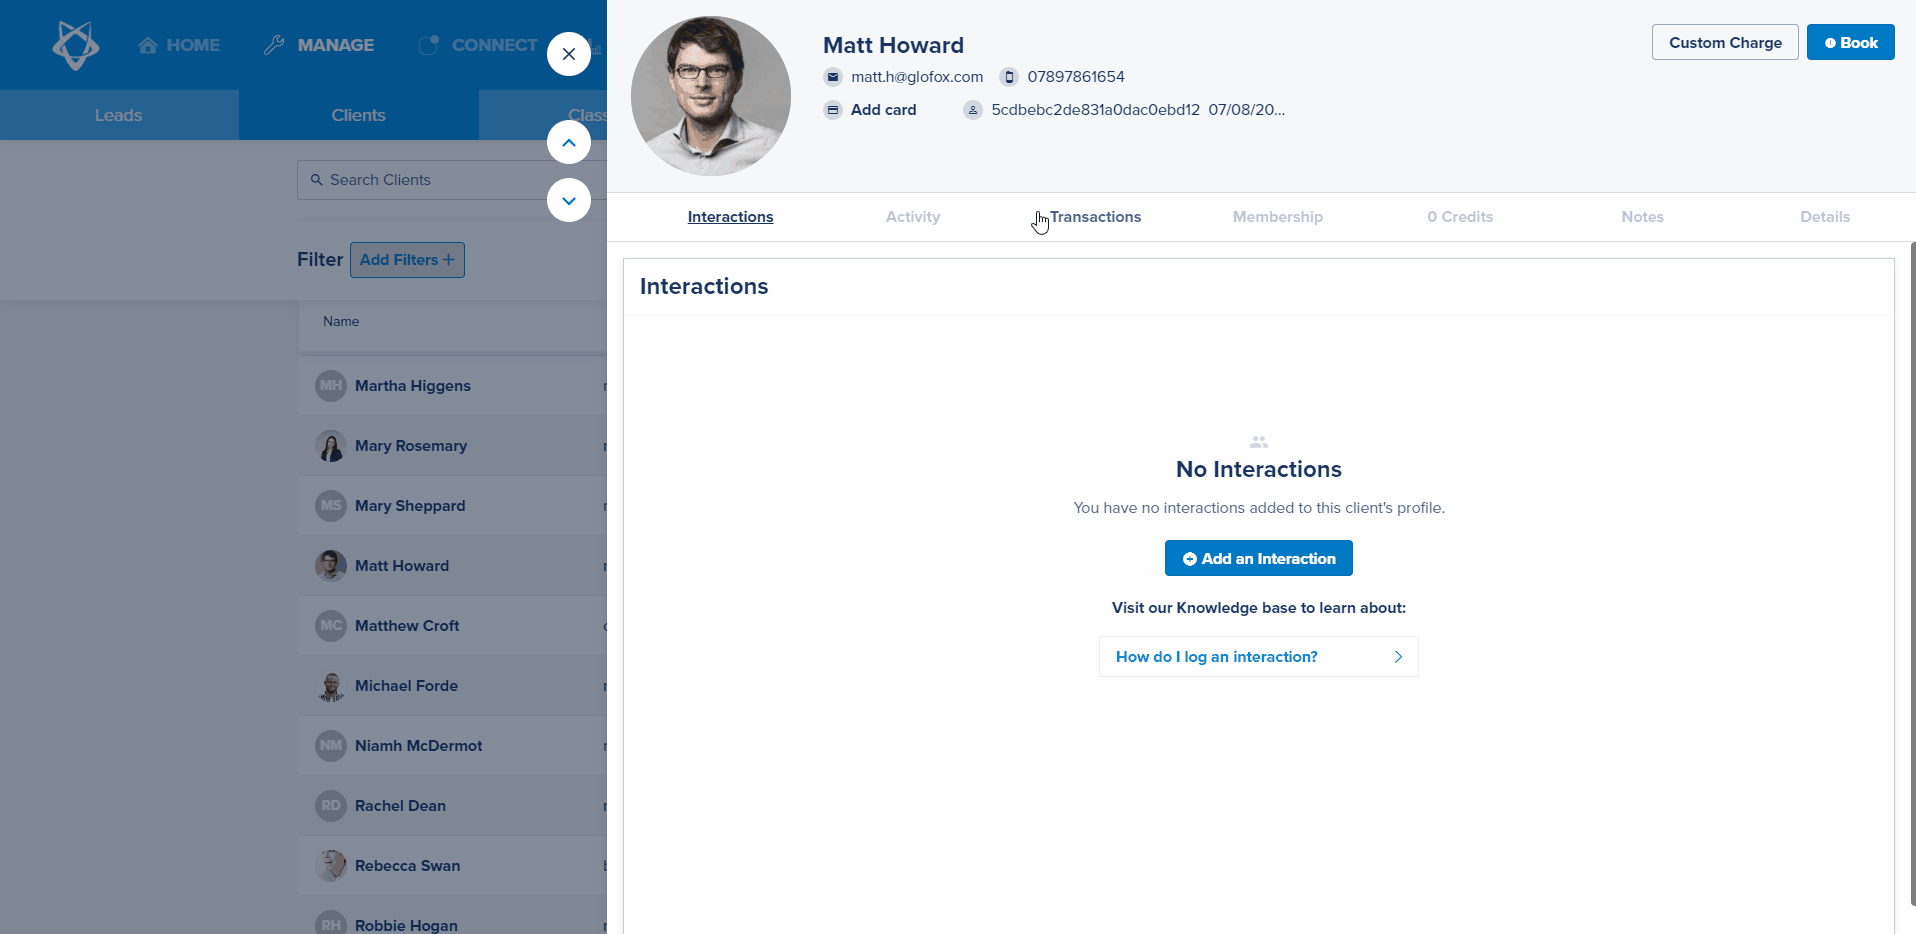Select Mary Sheppard in client list
The width and height of the screenshot is (1916, 934).
[x=410, y=506]
